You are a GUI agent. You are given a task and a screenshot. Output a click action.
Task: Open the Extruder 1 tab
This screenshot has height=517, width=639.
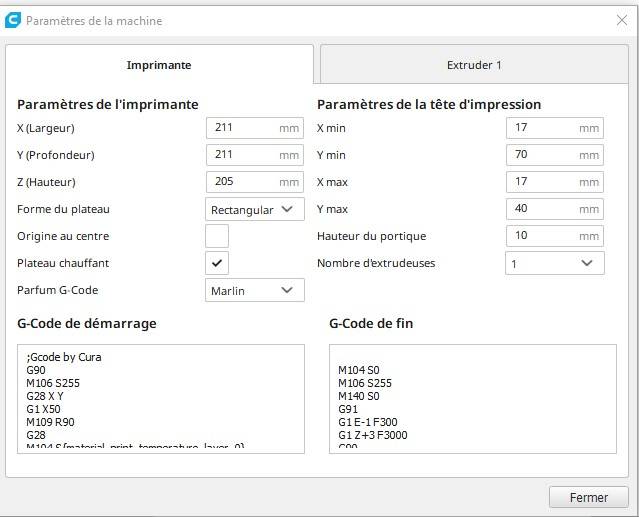474,65
